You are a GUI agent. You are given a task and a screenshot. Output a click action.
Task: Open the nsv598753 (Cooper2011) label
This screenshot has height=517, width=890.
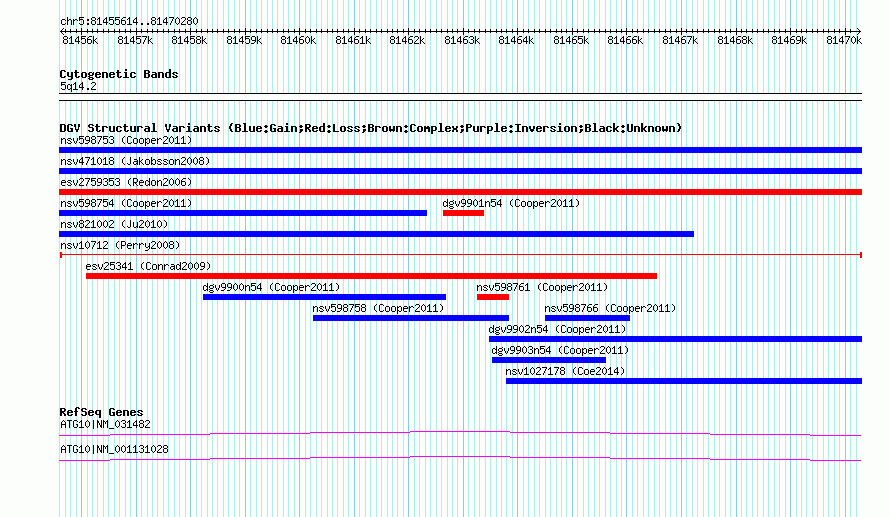point(126,140)
